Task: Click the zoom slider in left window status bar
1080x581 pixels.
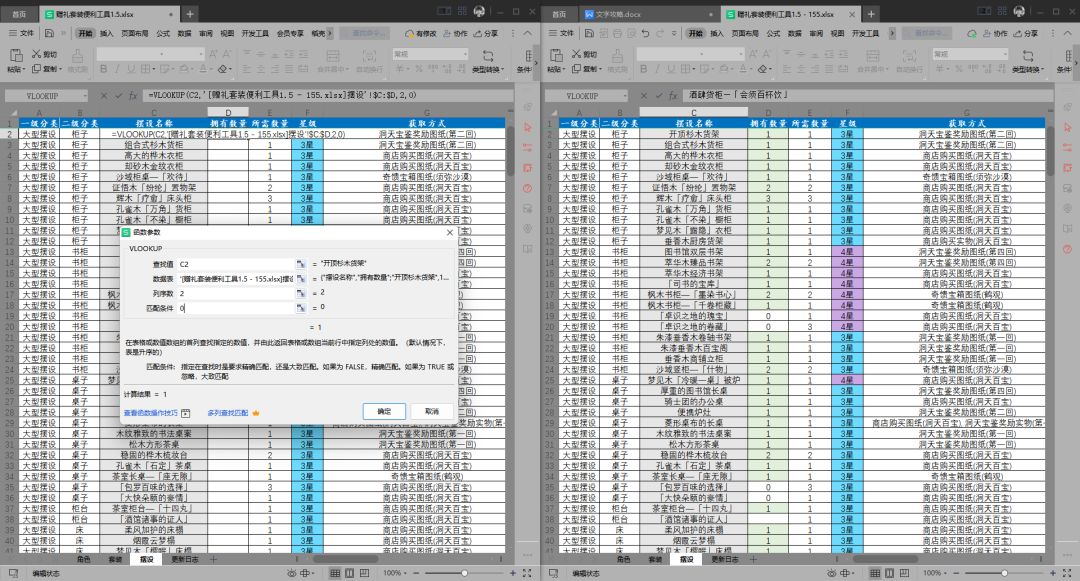Action: click(464, 573)
